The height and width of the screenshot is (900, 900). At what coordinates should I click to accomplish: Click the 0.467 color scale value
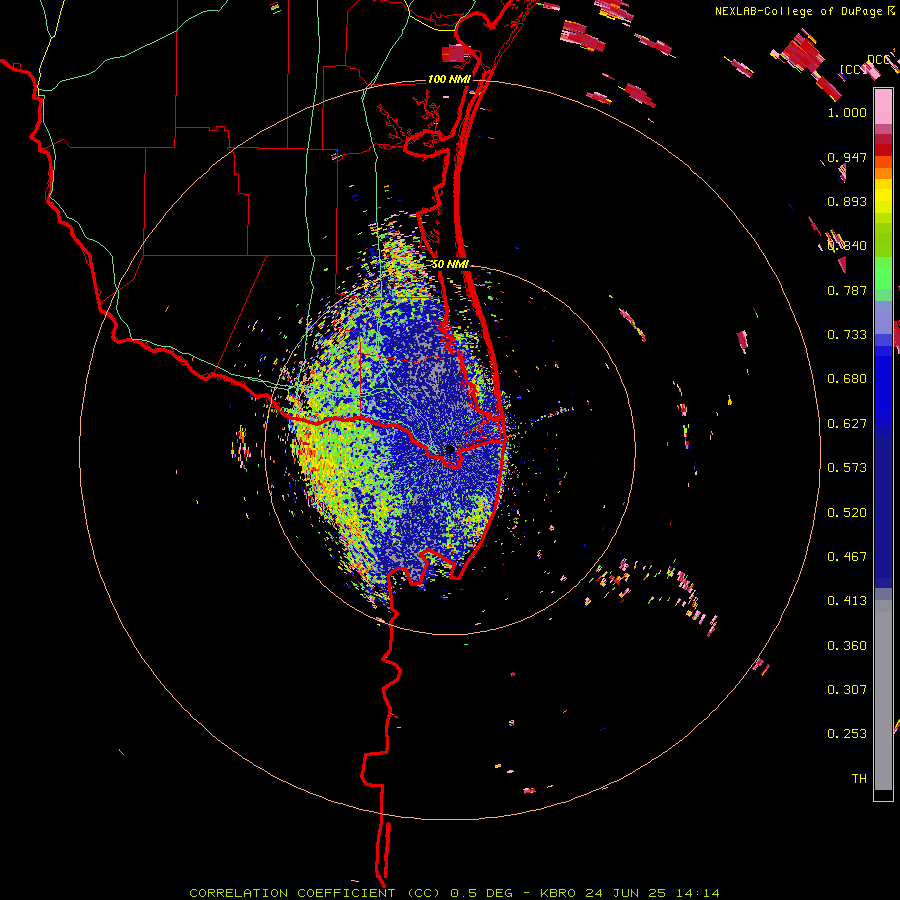point(847,557)
